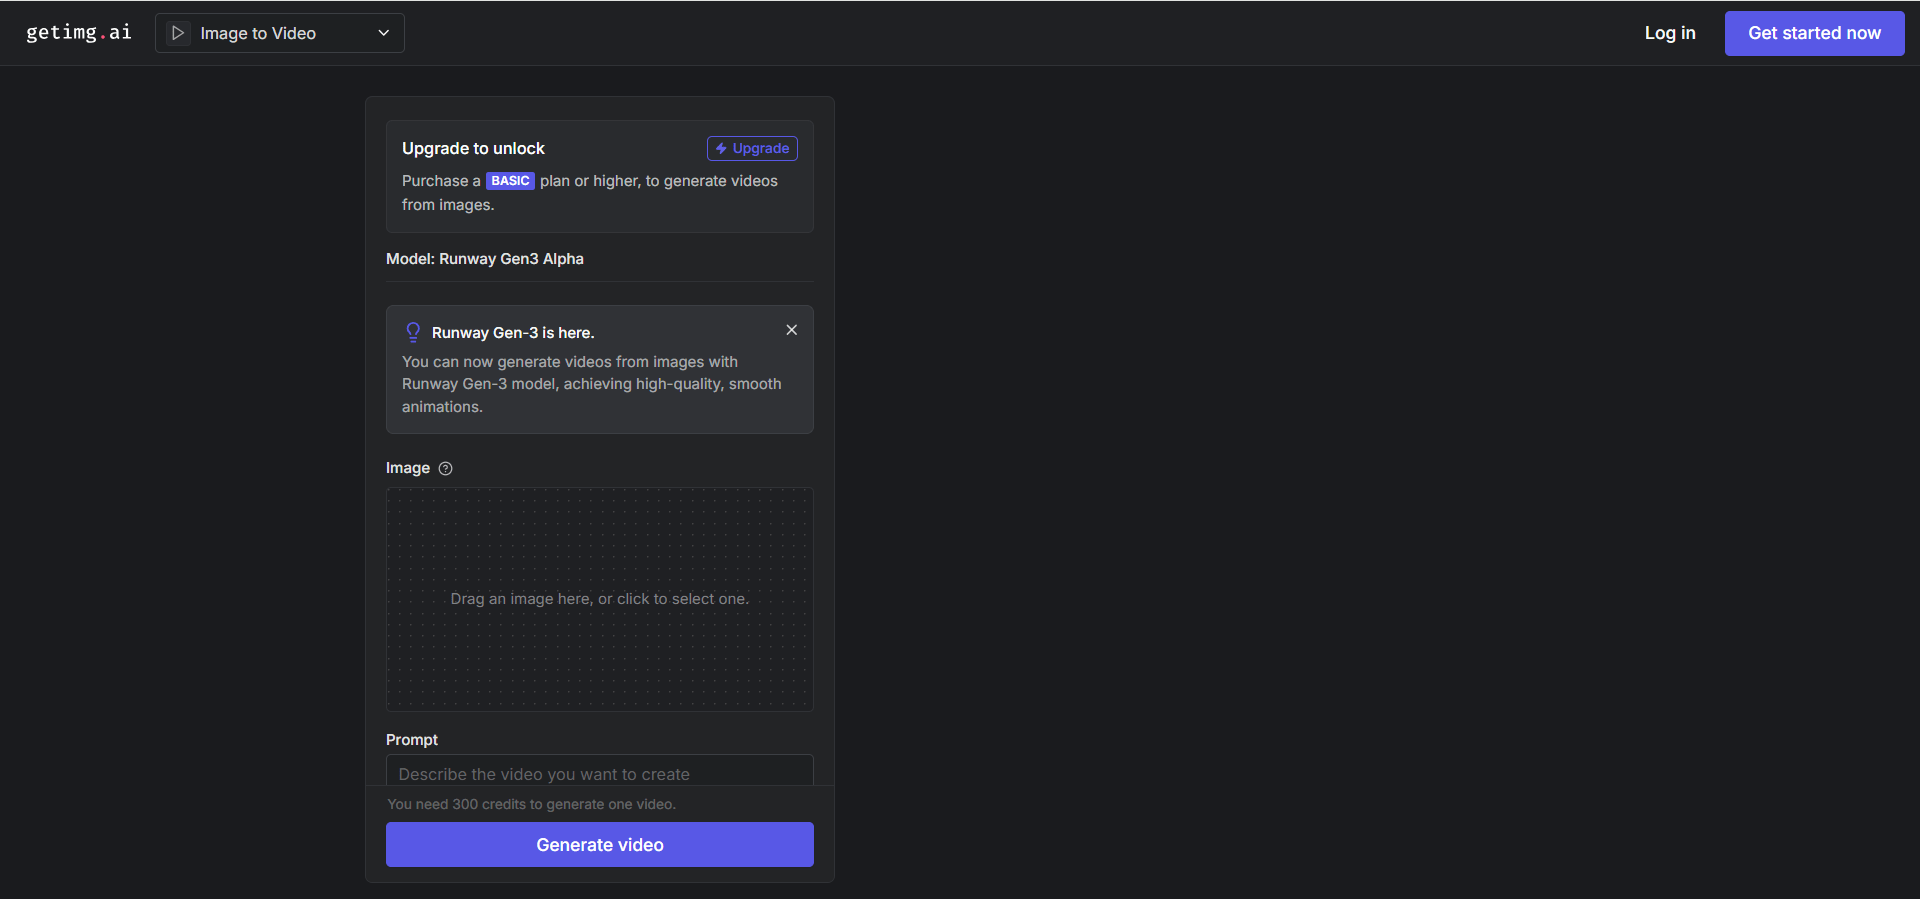Click the lightning bolt Upgrade icon
The height and width of the screenshot is (899, 1920).
pos(721,149)
